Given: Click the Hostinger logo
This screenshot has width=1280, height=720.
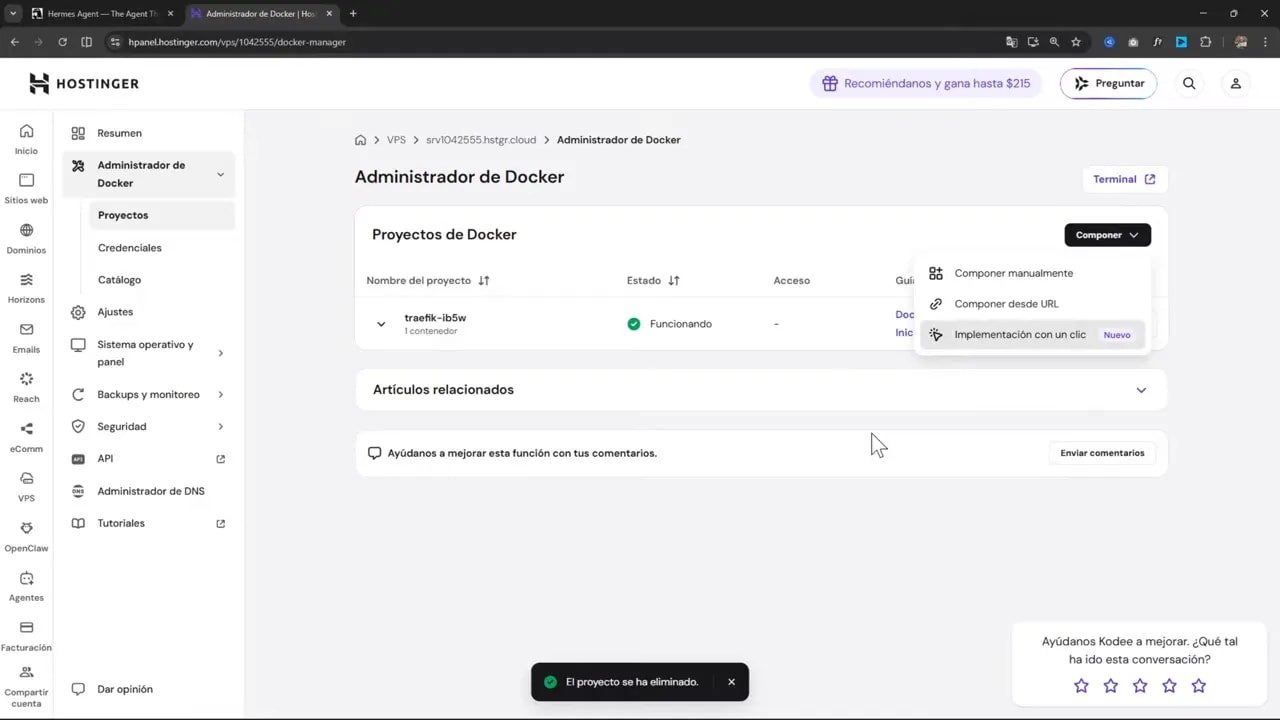Looking at the screenshot, I should pyautogui.click(x=84, y=83).
